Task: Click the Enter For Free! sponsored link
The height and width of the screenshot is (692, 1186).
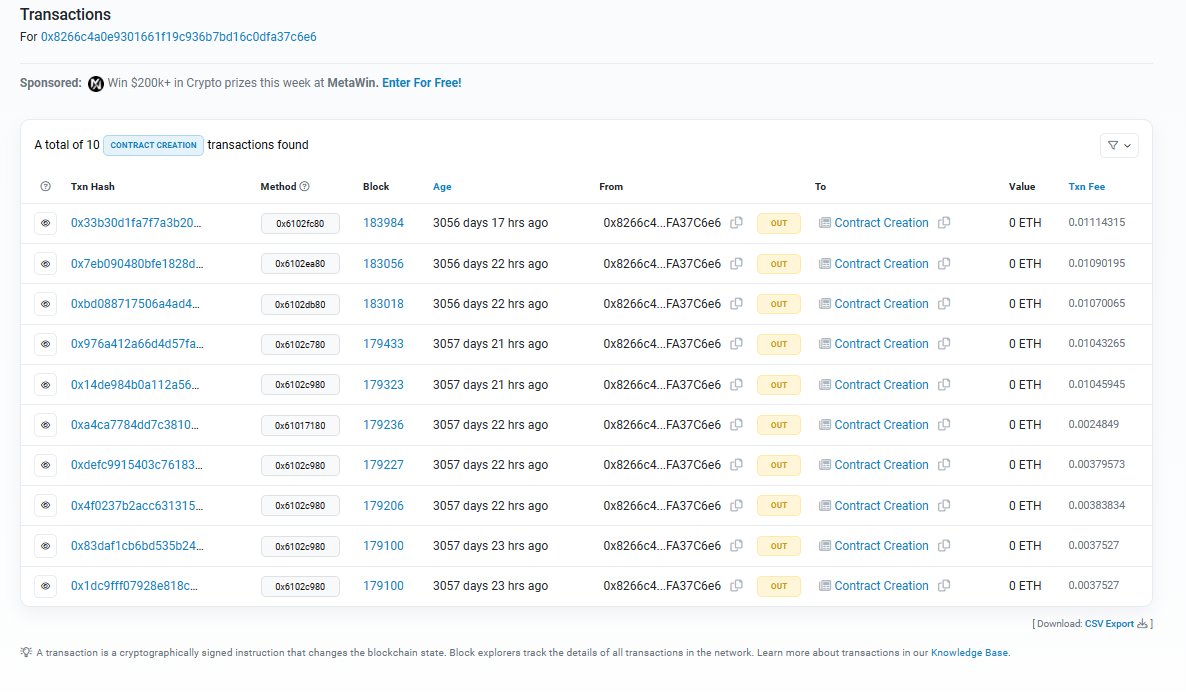Action: click(x=421, y=83)
